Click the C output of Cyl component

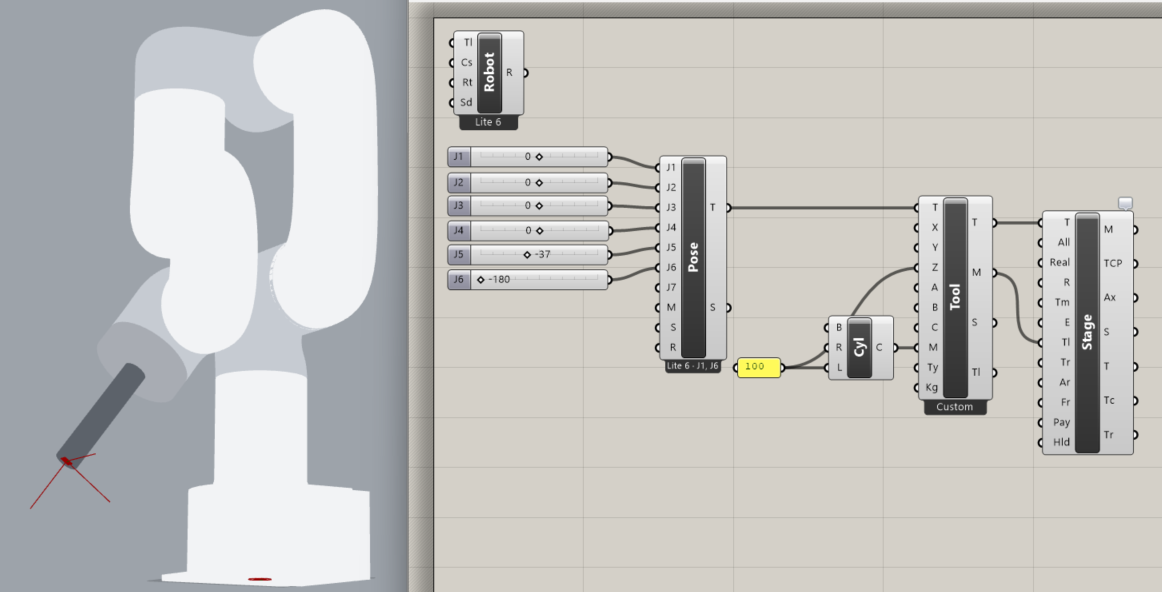[x=879, y=347]
